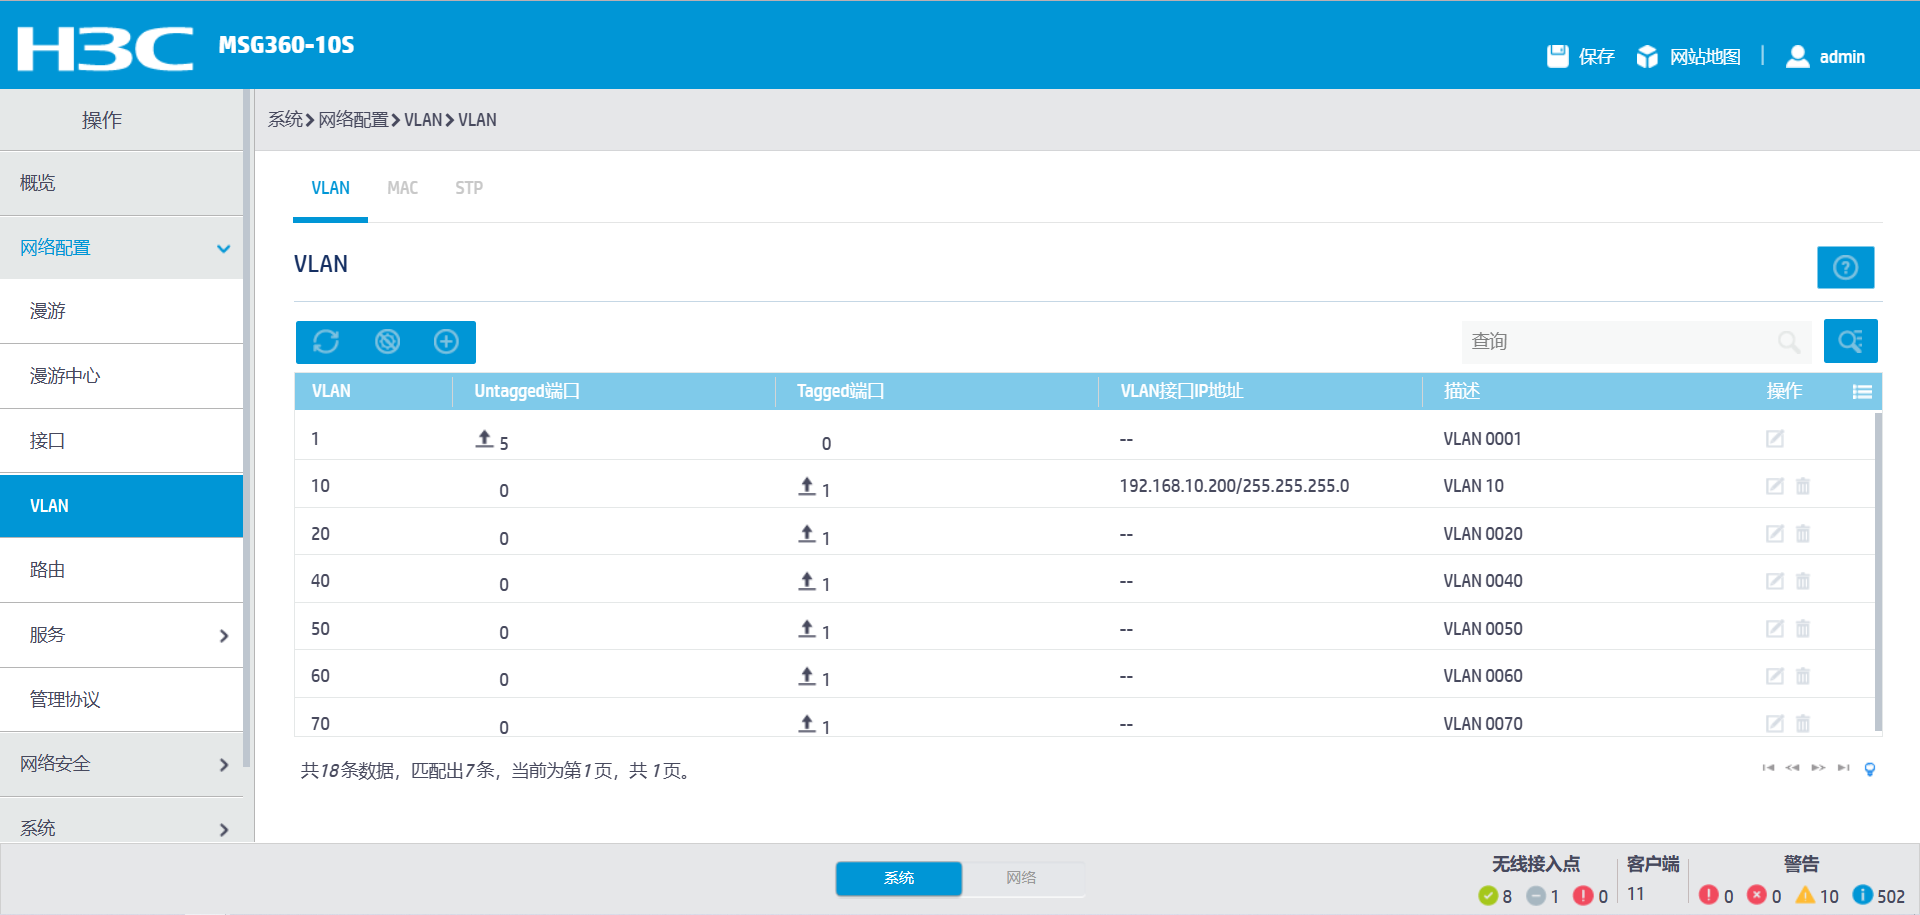The width and height of the screenshot is (1920, 915).
Task: Go to the last page arrow
Action: click(x=1843, y=768)
